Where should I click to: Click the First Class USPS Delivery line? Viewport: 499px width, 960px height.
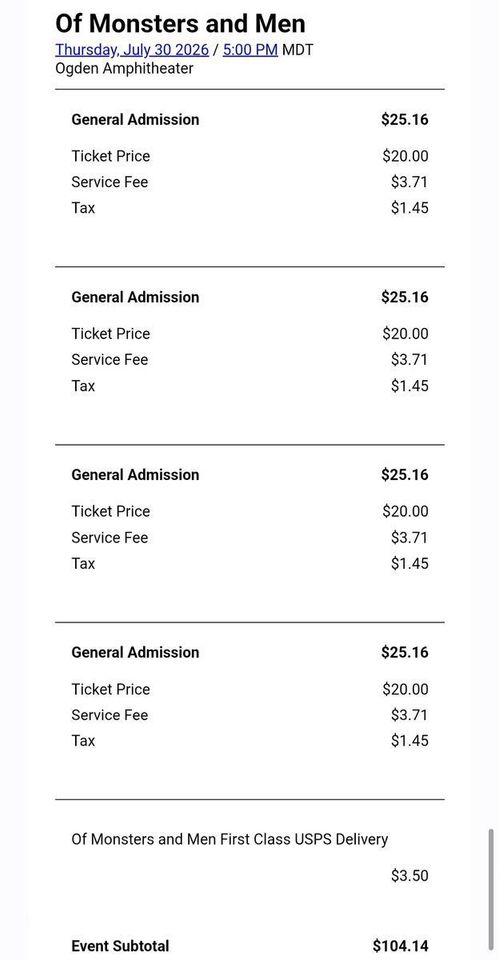[x=230, y=839]
